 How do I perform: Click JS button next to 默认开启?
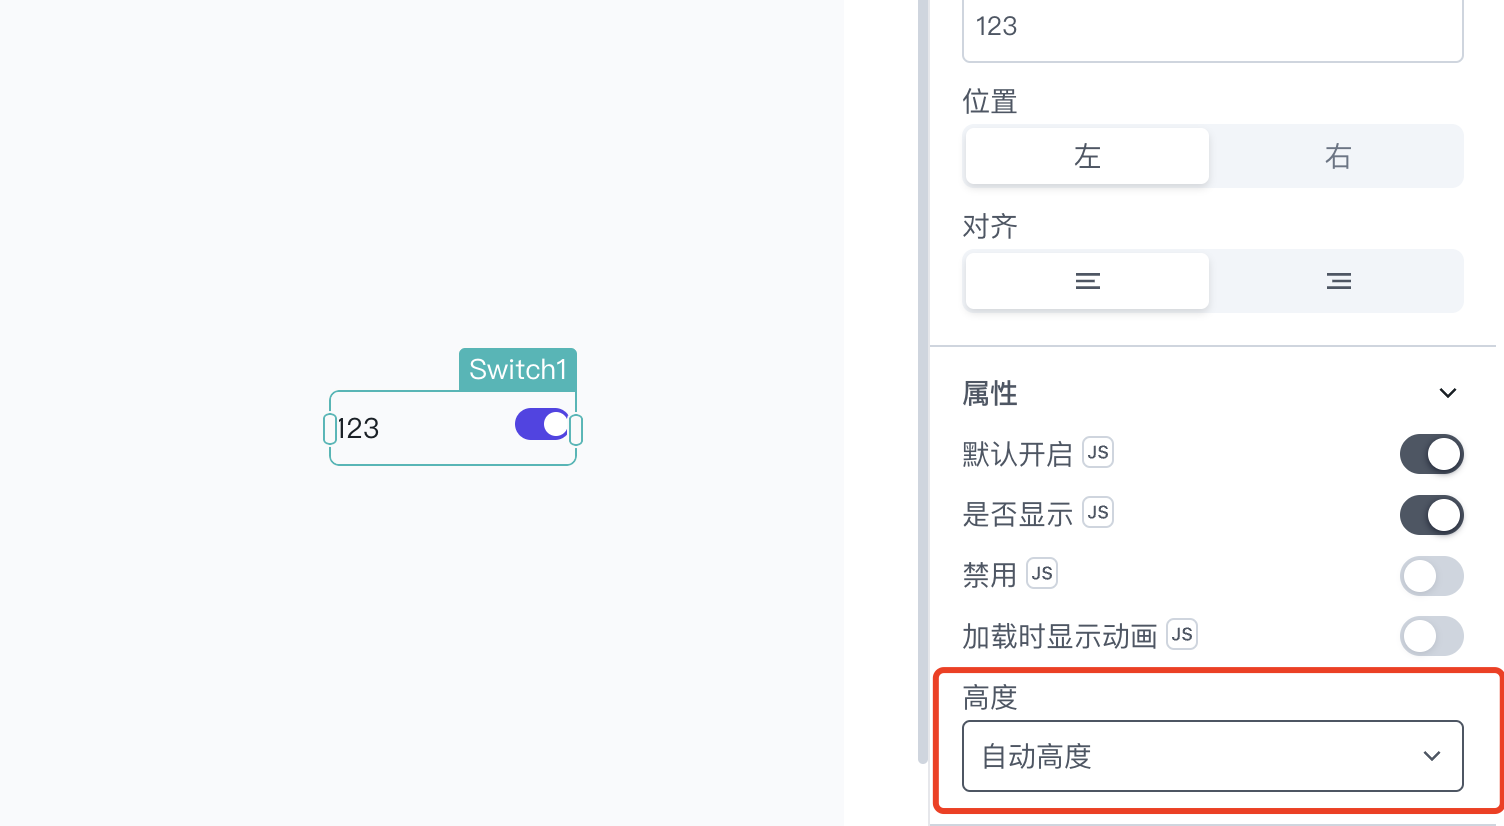point(1098,452)
